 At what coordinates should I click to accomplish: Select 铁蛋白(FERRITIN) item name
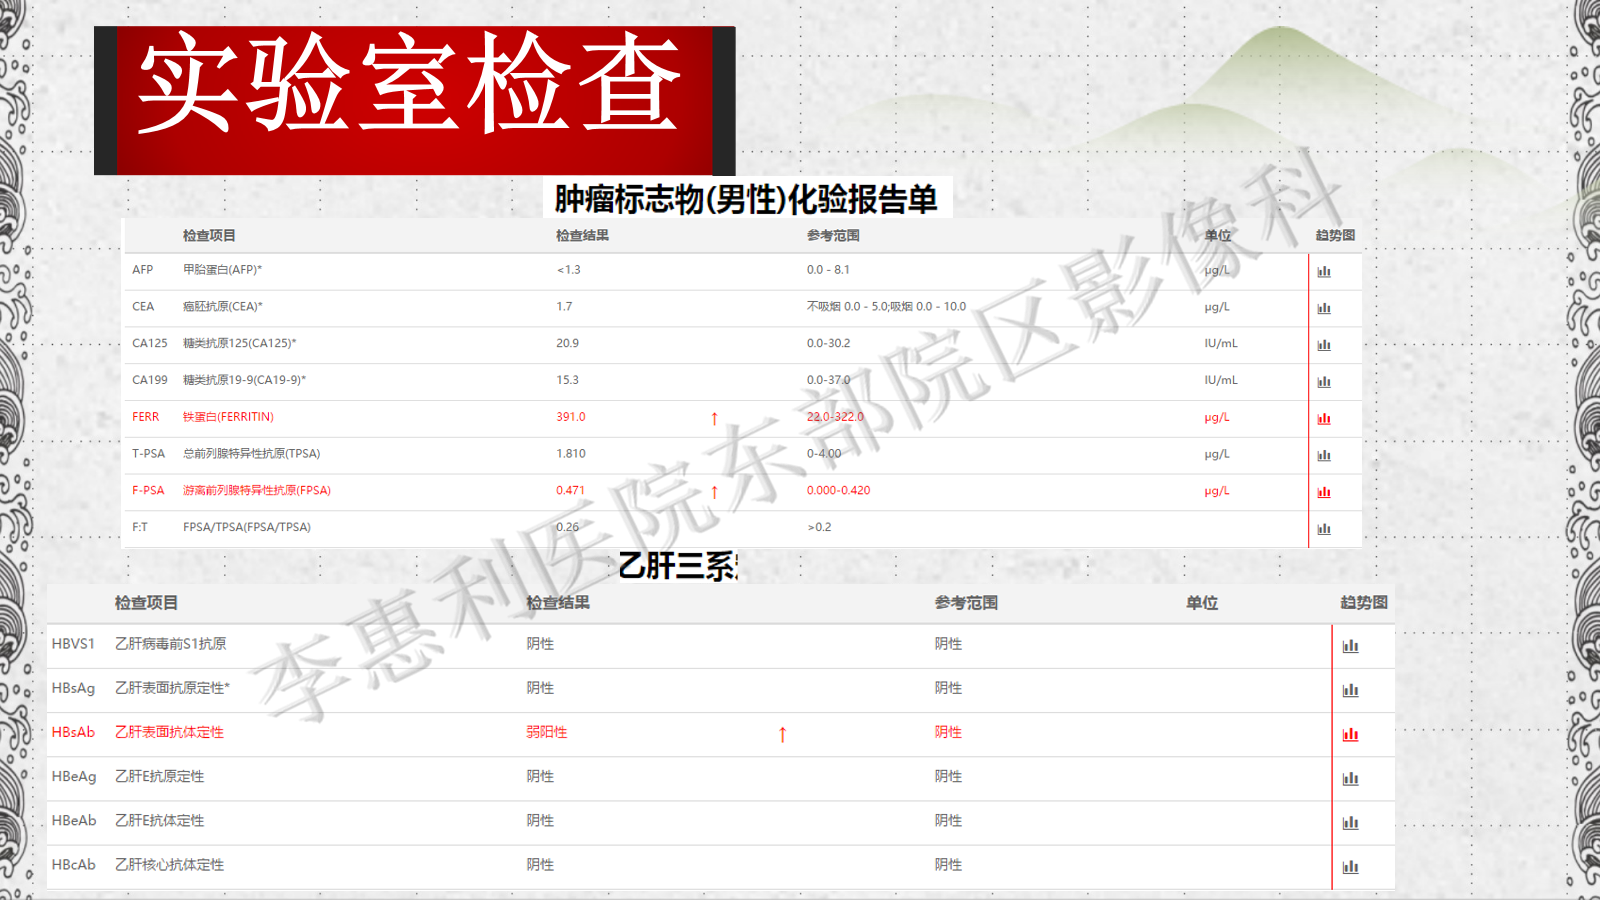(228, 417)
